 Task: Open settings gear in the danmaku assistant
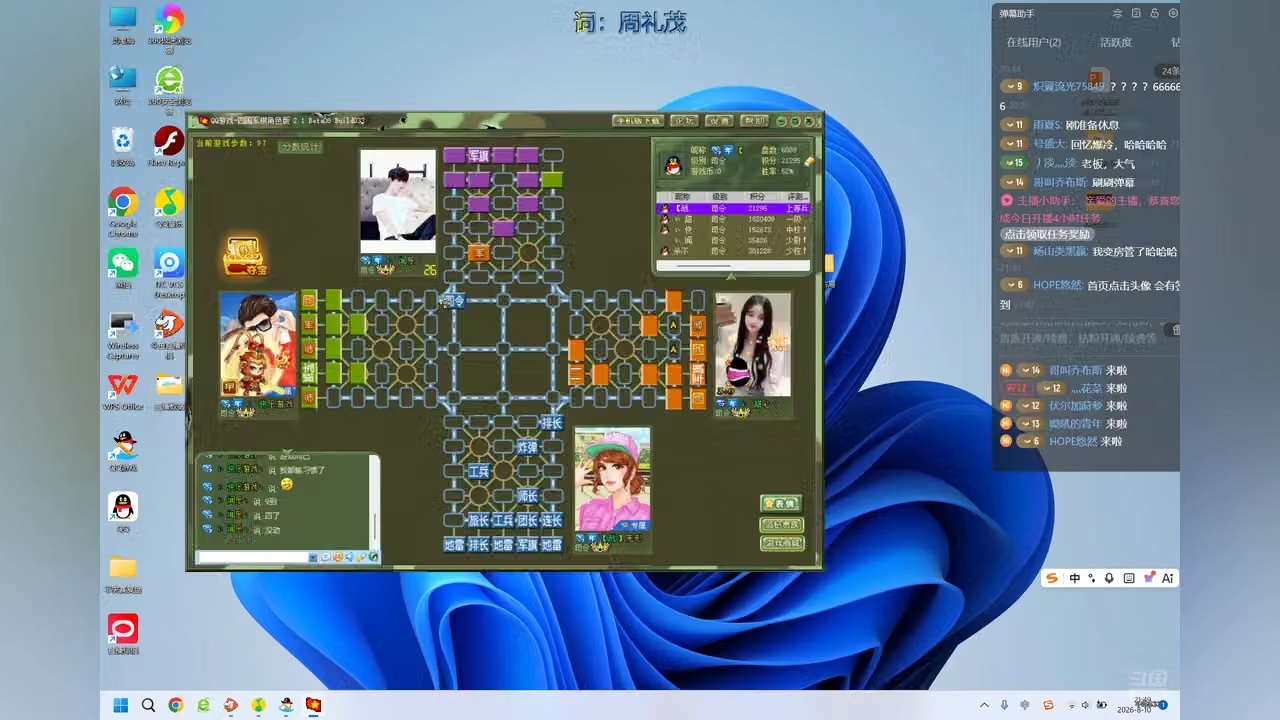[x=1173, y=13]
